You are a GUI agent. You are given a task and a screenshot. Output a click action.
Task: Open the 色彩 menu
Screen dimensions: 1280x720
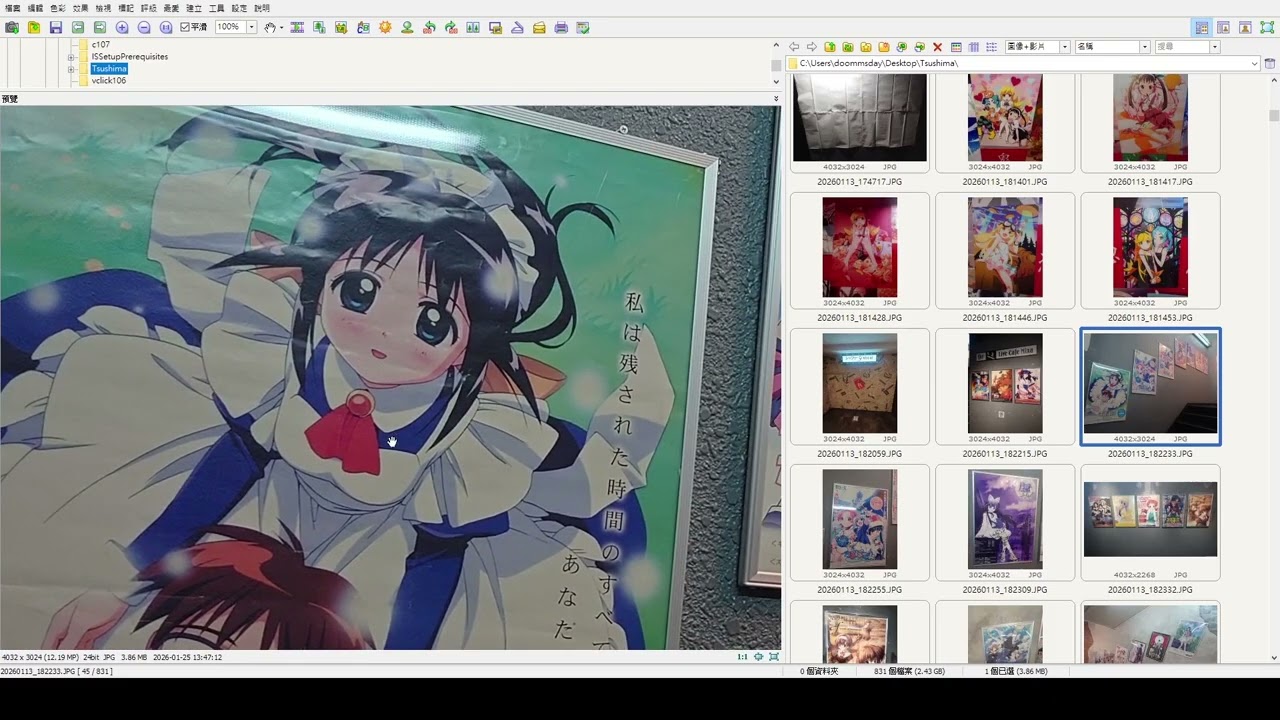pos(58,8)
